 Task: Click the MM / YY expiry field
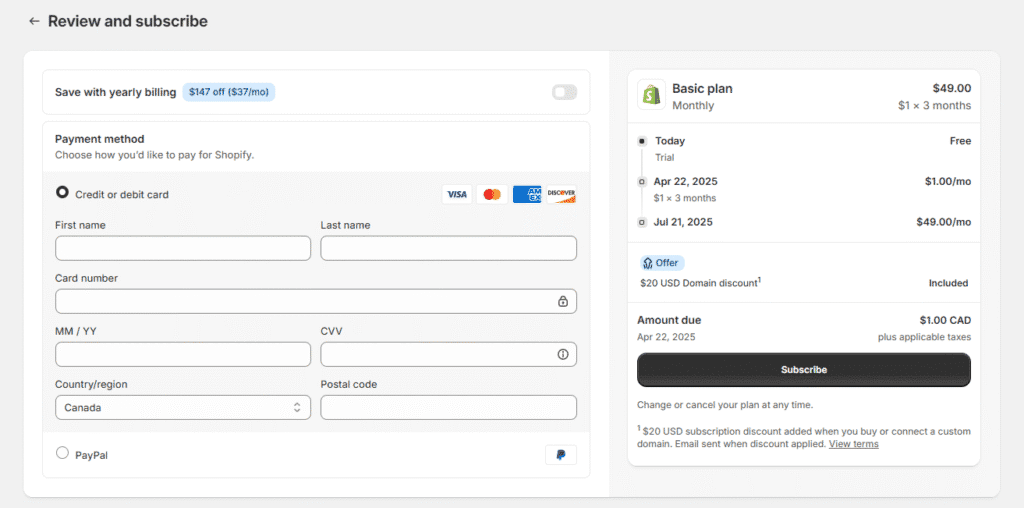click(x=183, y=355)
